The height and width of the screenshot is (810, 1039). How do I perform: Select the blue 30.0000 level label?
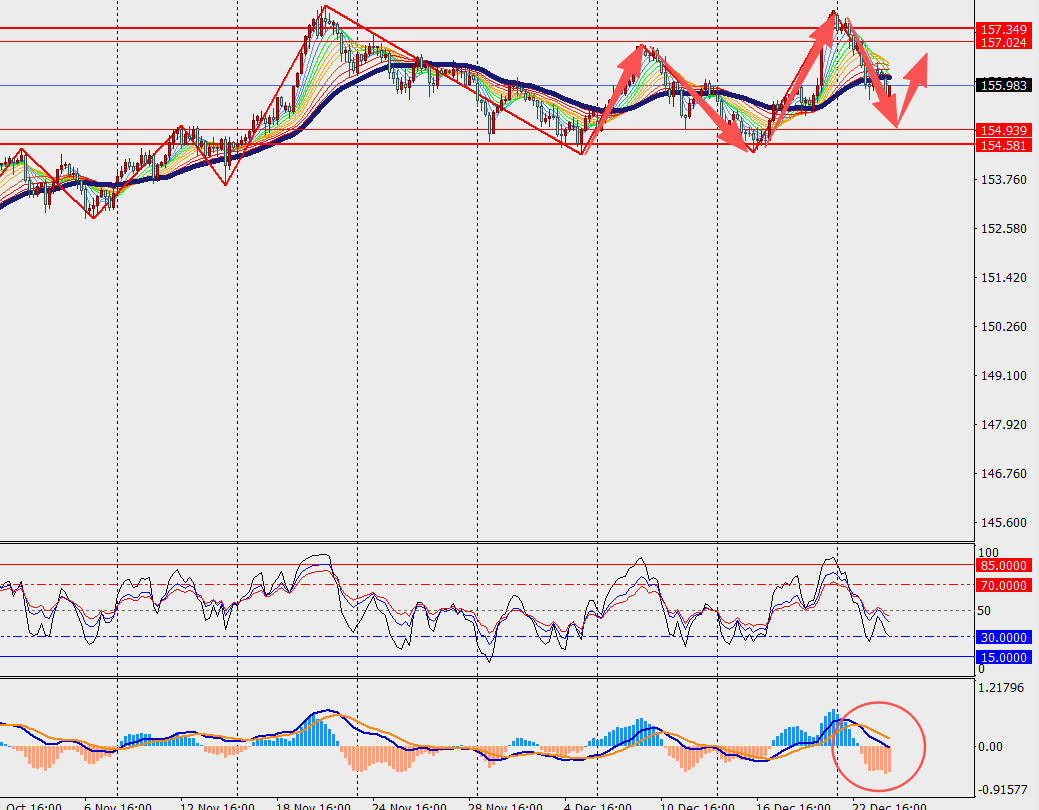(1003, 637)
